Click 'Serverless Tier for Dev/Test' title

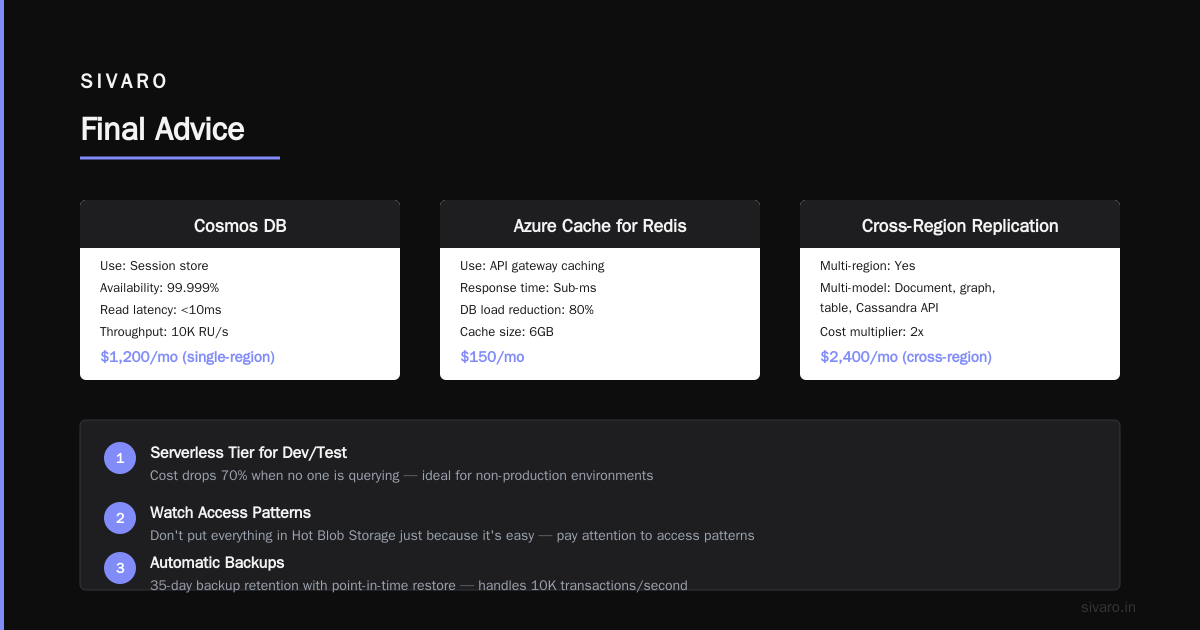pyautogui.click(x=248, y=453)
